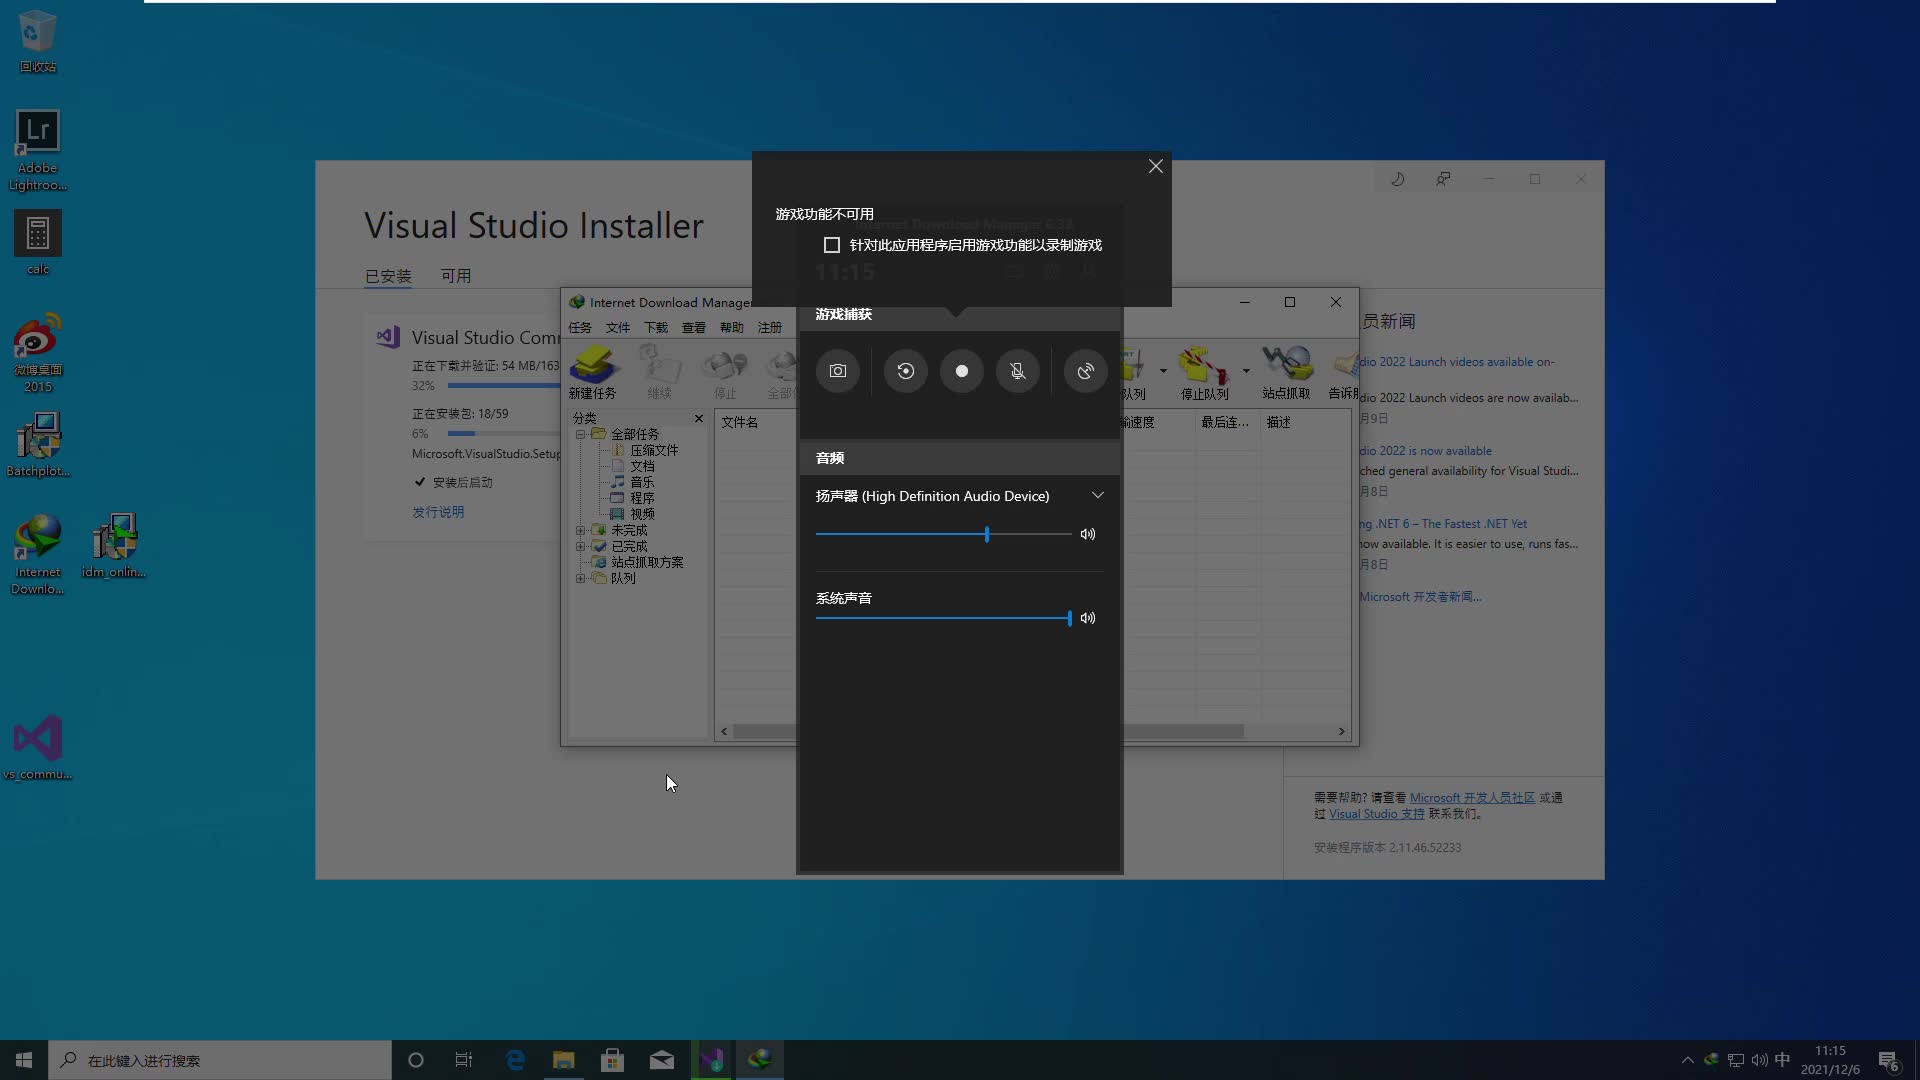Take a screenshot with the camera icon
Image resolution: width=1920 pixels, height=1080 pixels.
(838, 371)
